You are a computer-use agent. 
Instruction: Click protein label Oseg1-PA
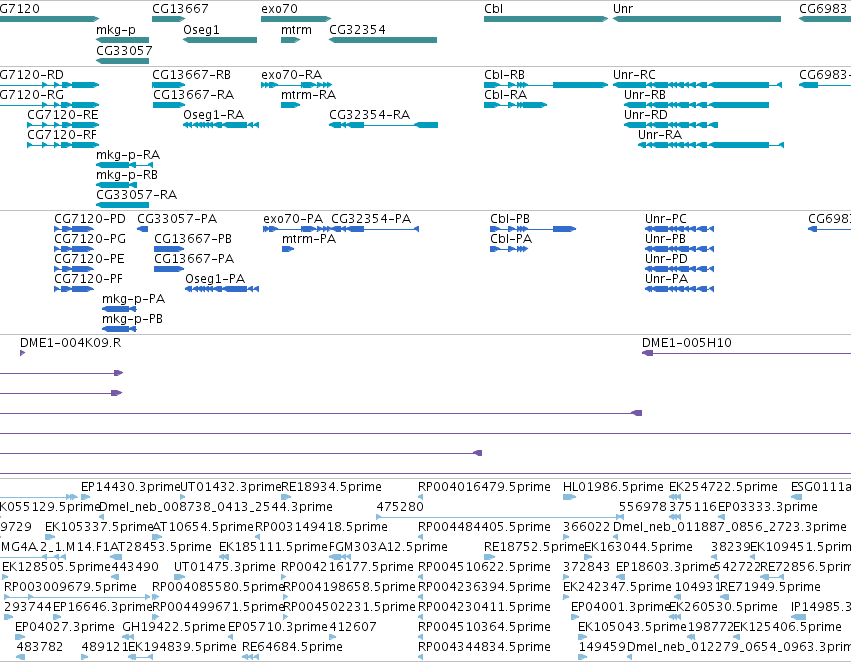215,278
